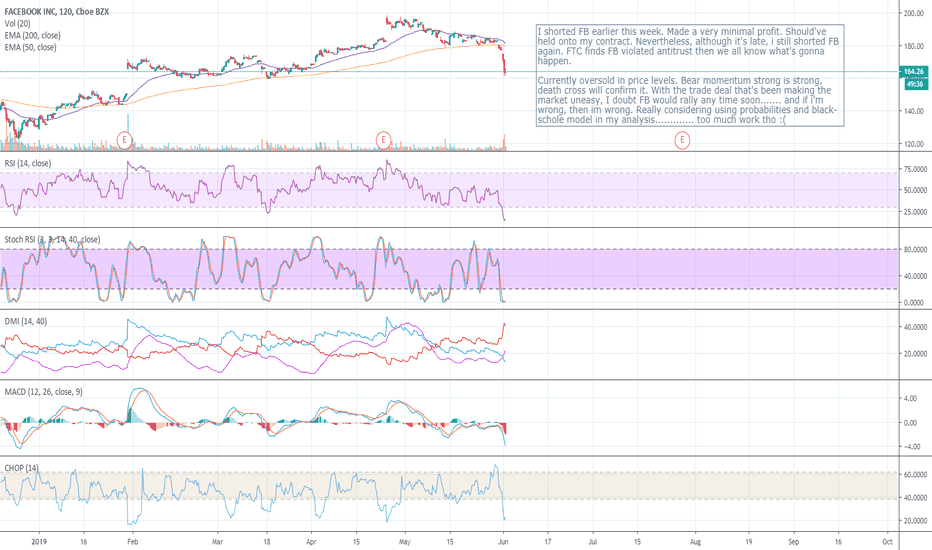Viewport: 932px width, 550px height.
Task: Click the Stoch RSI scale 80.0000 value
Action: point(915,250)
